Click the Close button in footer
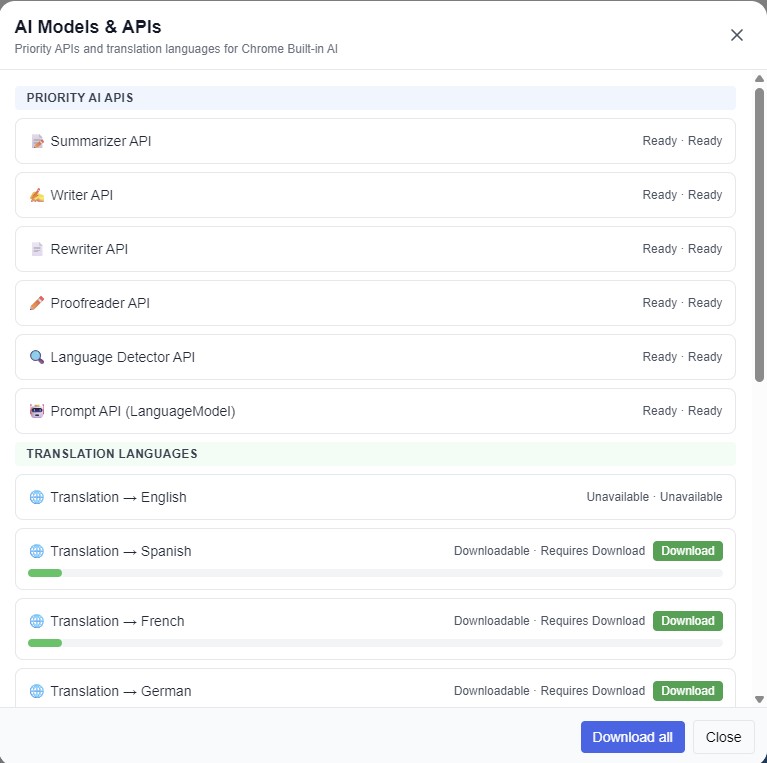This screenshot has width=767, height=763. point(723,737)
